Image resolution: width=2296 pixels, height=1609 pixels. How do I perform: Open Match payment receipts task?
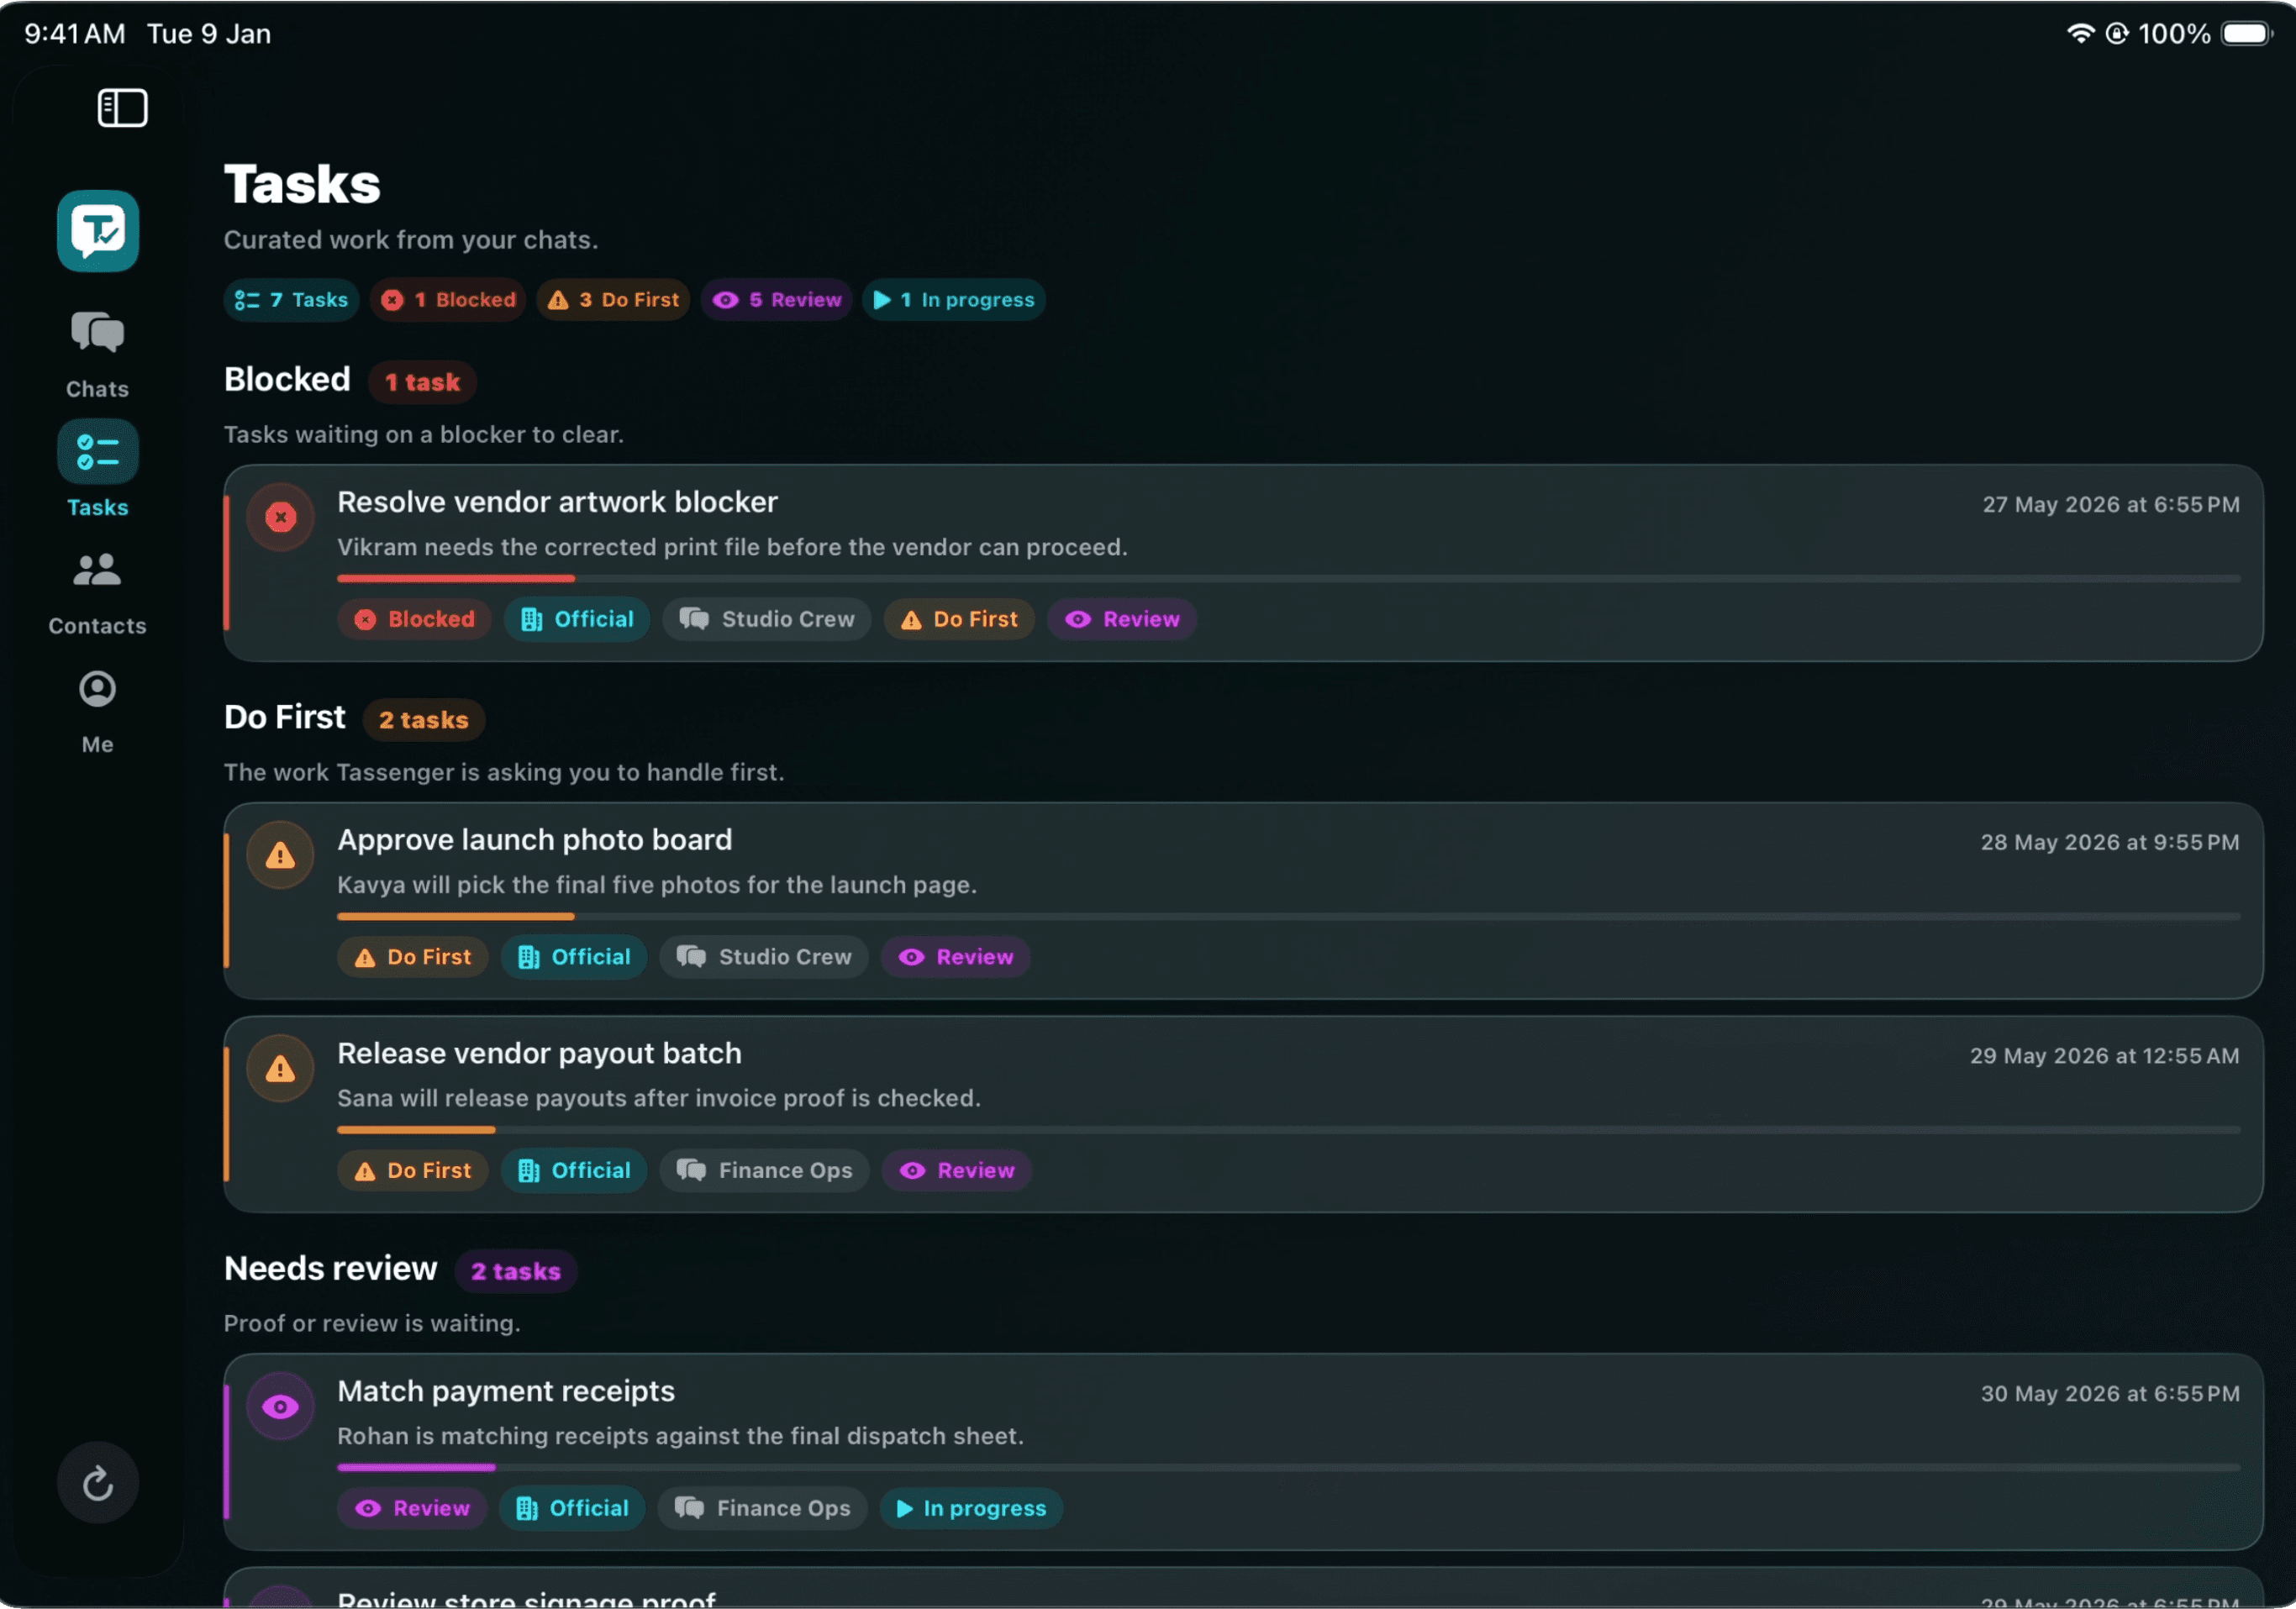[1243, 1453]
